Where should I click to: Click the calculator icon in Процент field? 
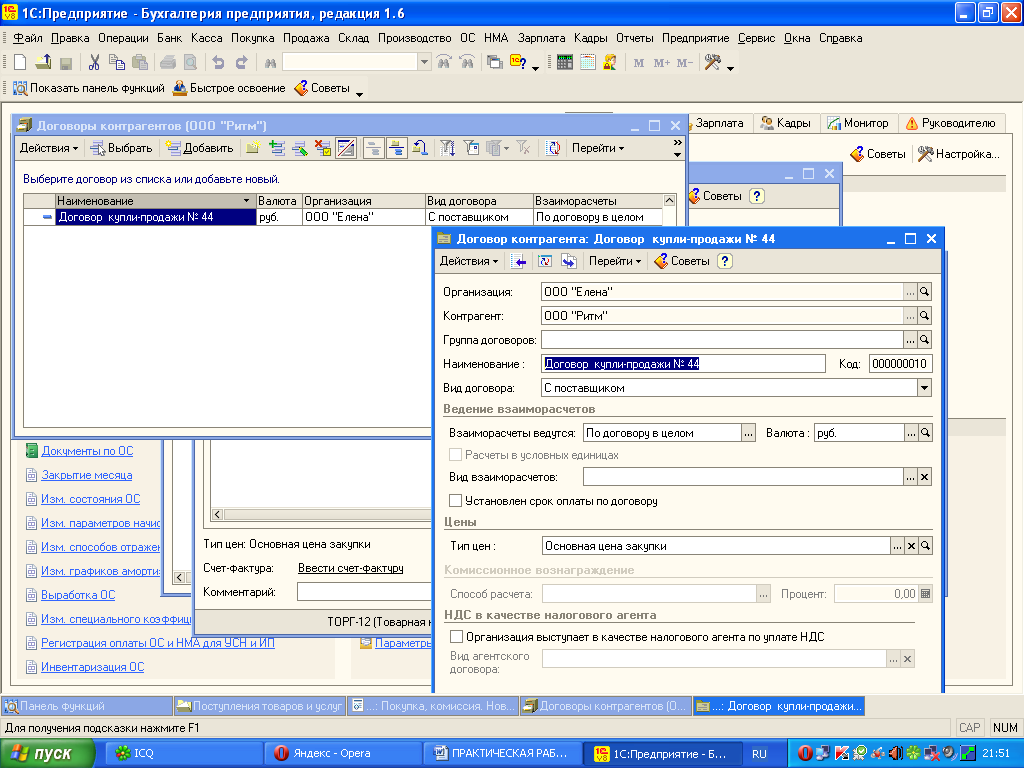pyautogui.click(x=925, y=594)
